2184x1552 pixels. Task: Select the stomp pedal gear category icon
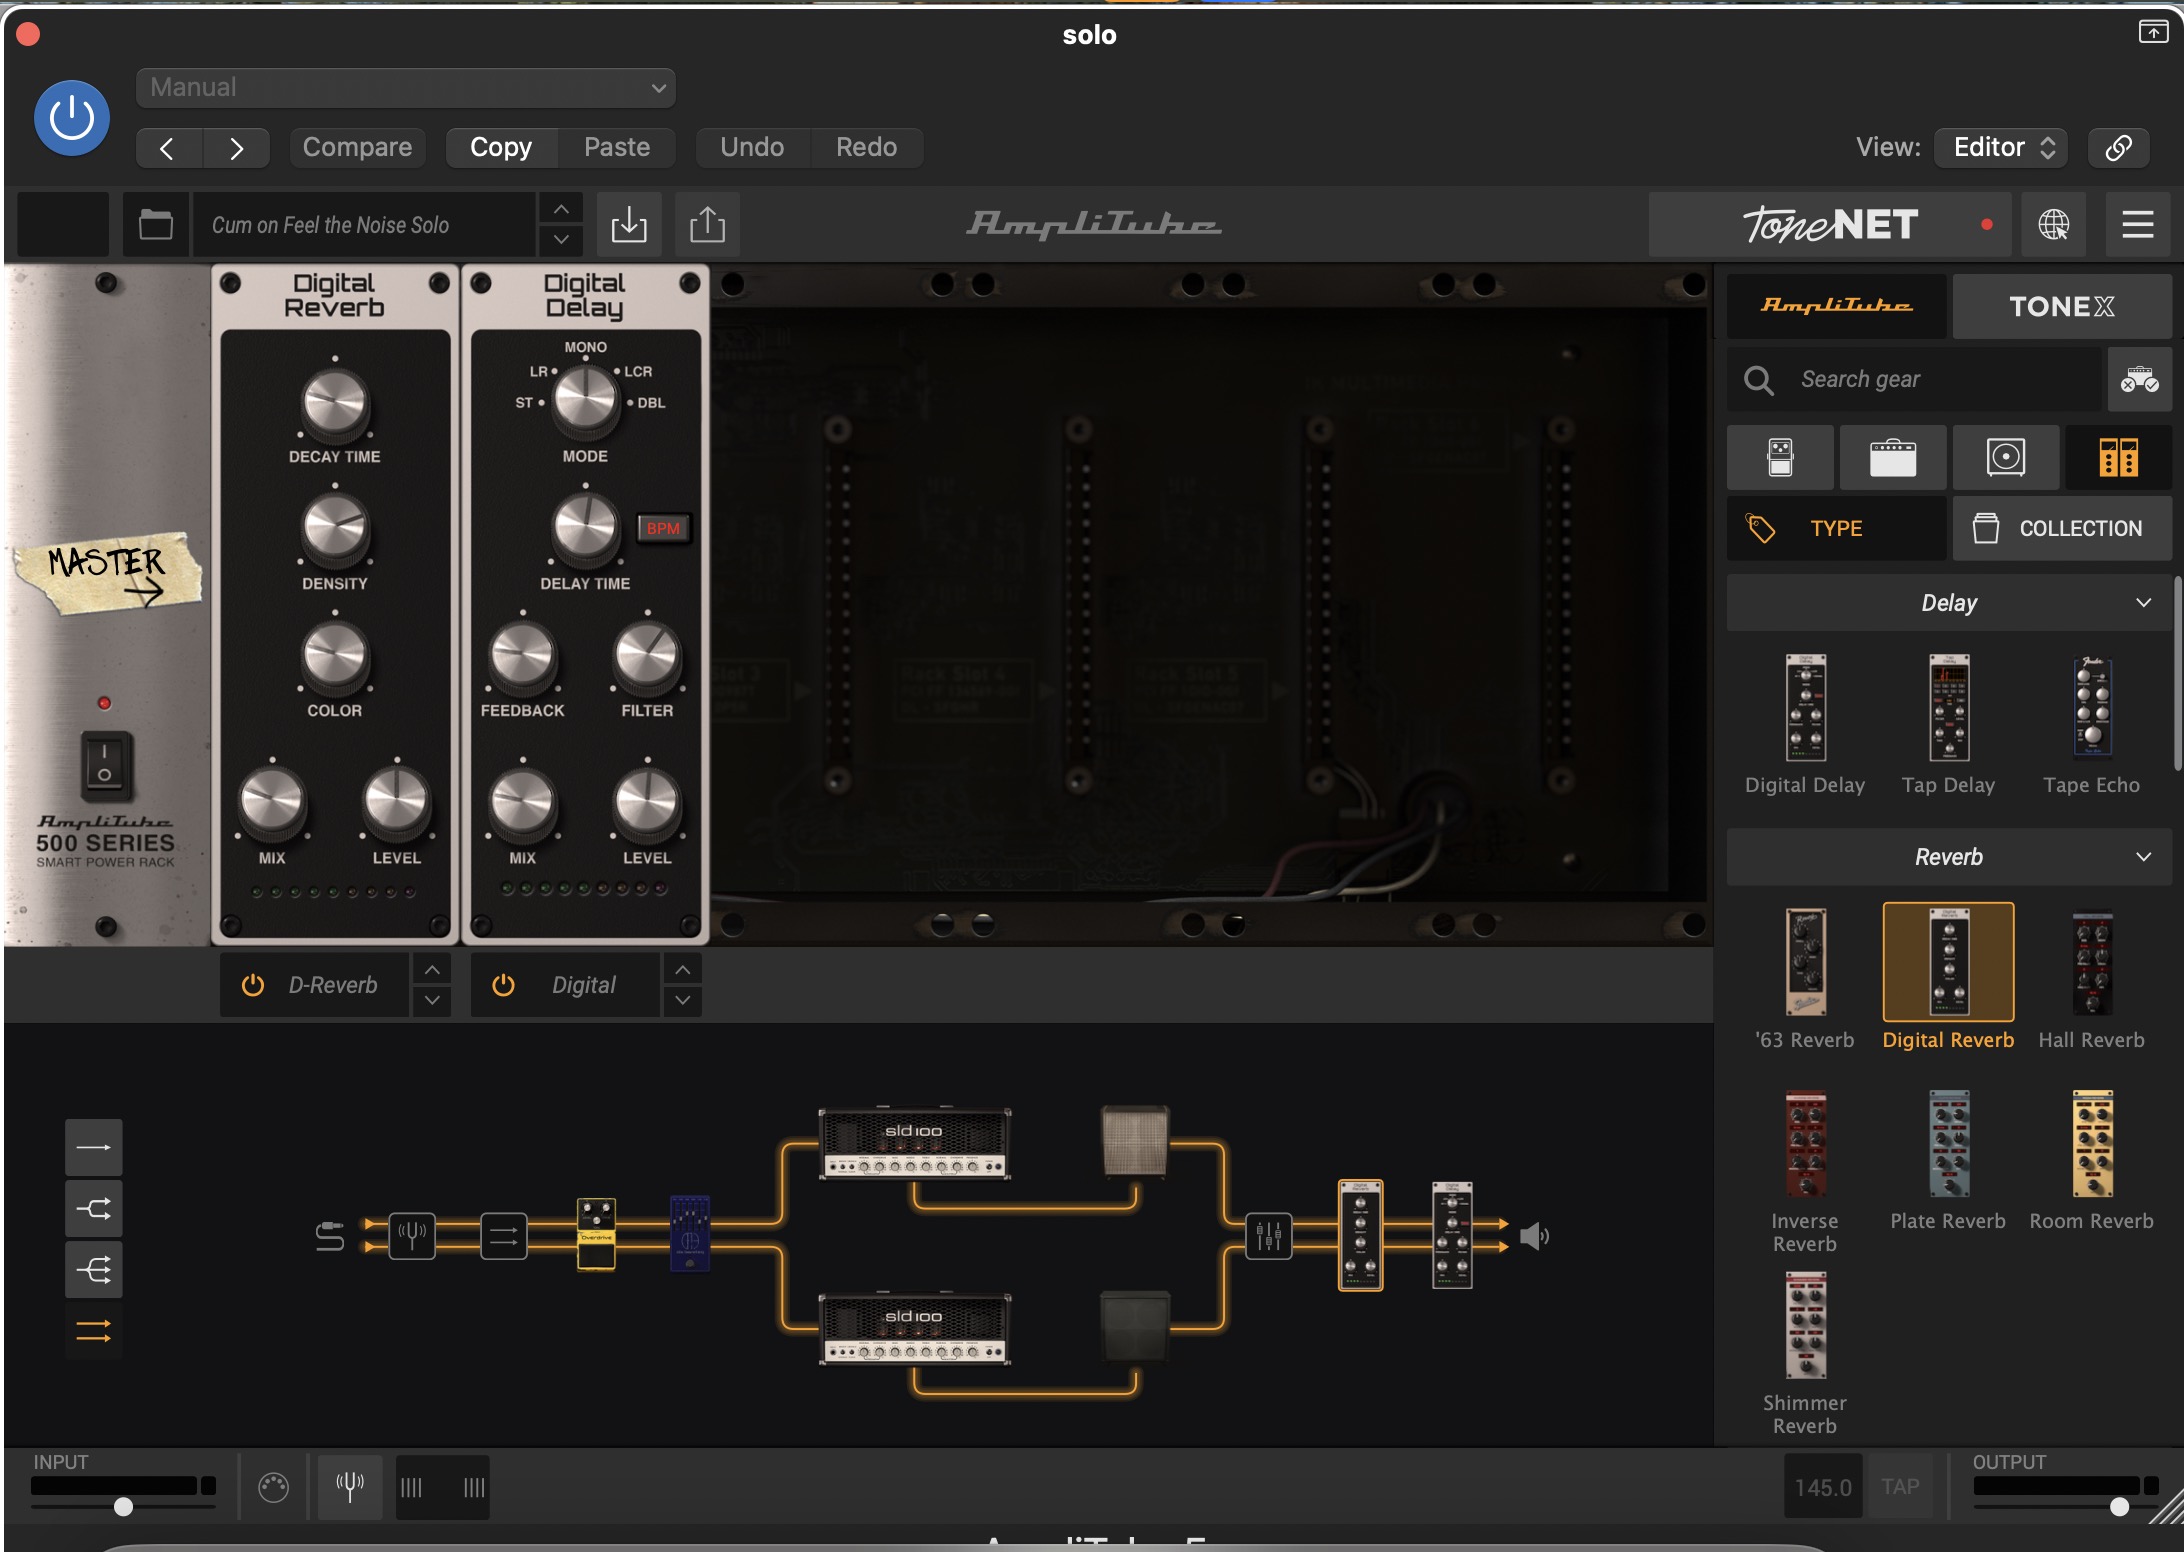coord(1780,457)
